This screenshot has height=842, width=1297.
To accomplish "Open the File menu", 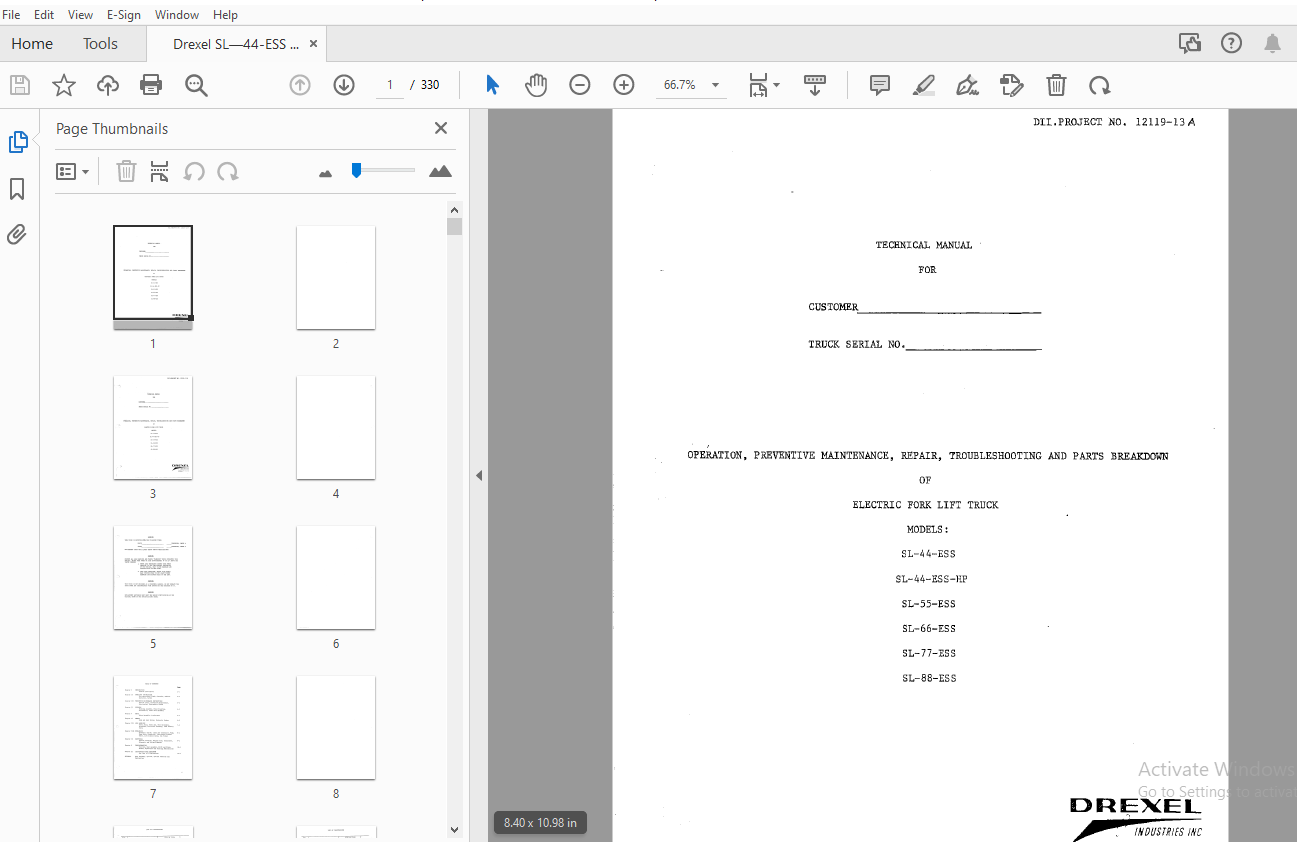I will (x=12, y=14).
